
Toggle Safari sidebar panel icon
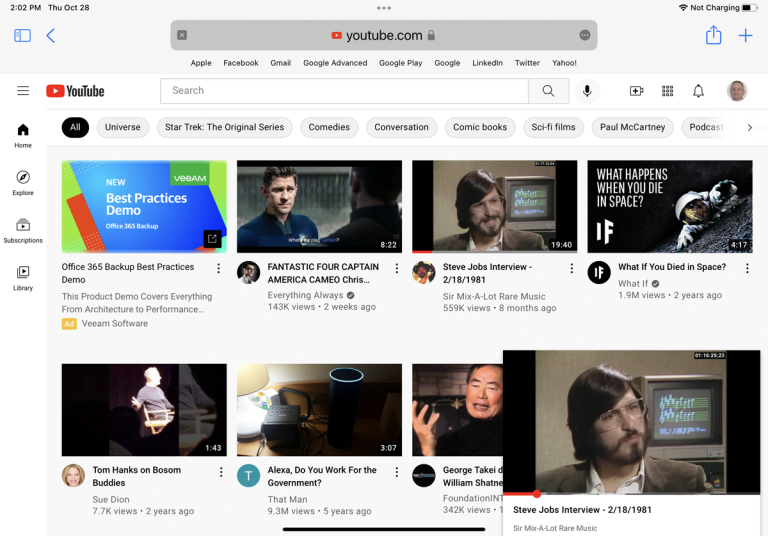click(22, 36)
